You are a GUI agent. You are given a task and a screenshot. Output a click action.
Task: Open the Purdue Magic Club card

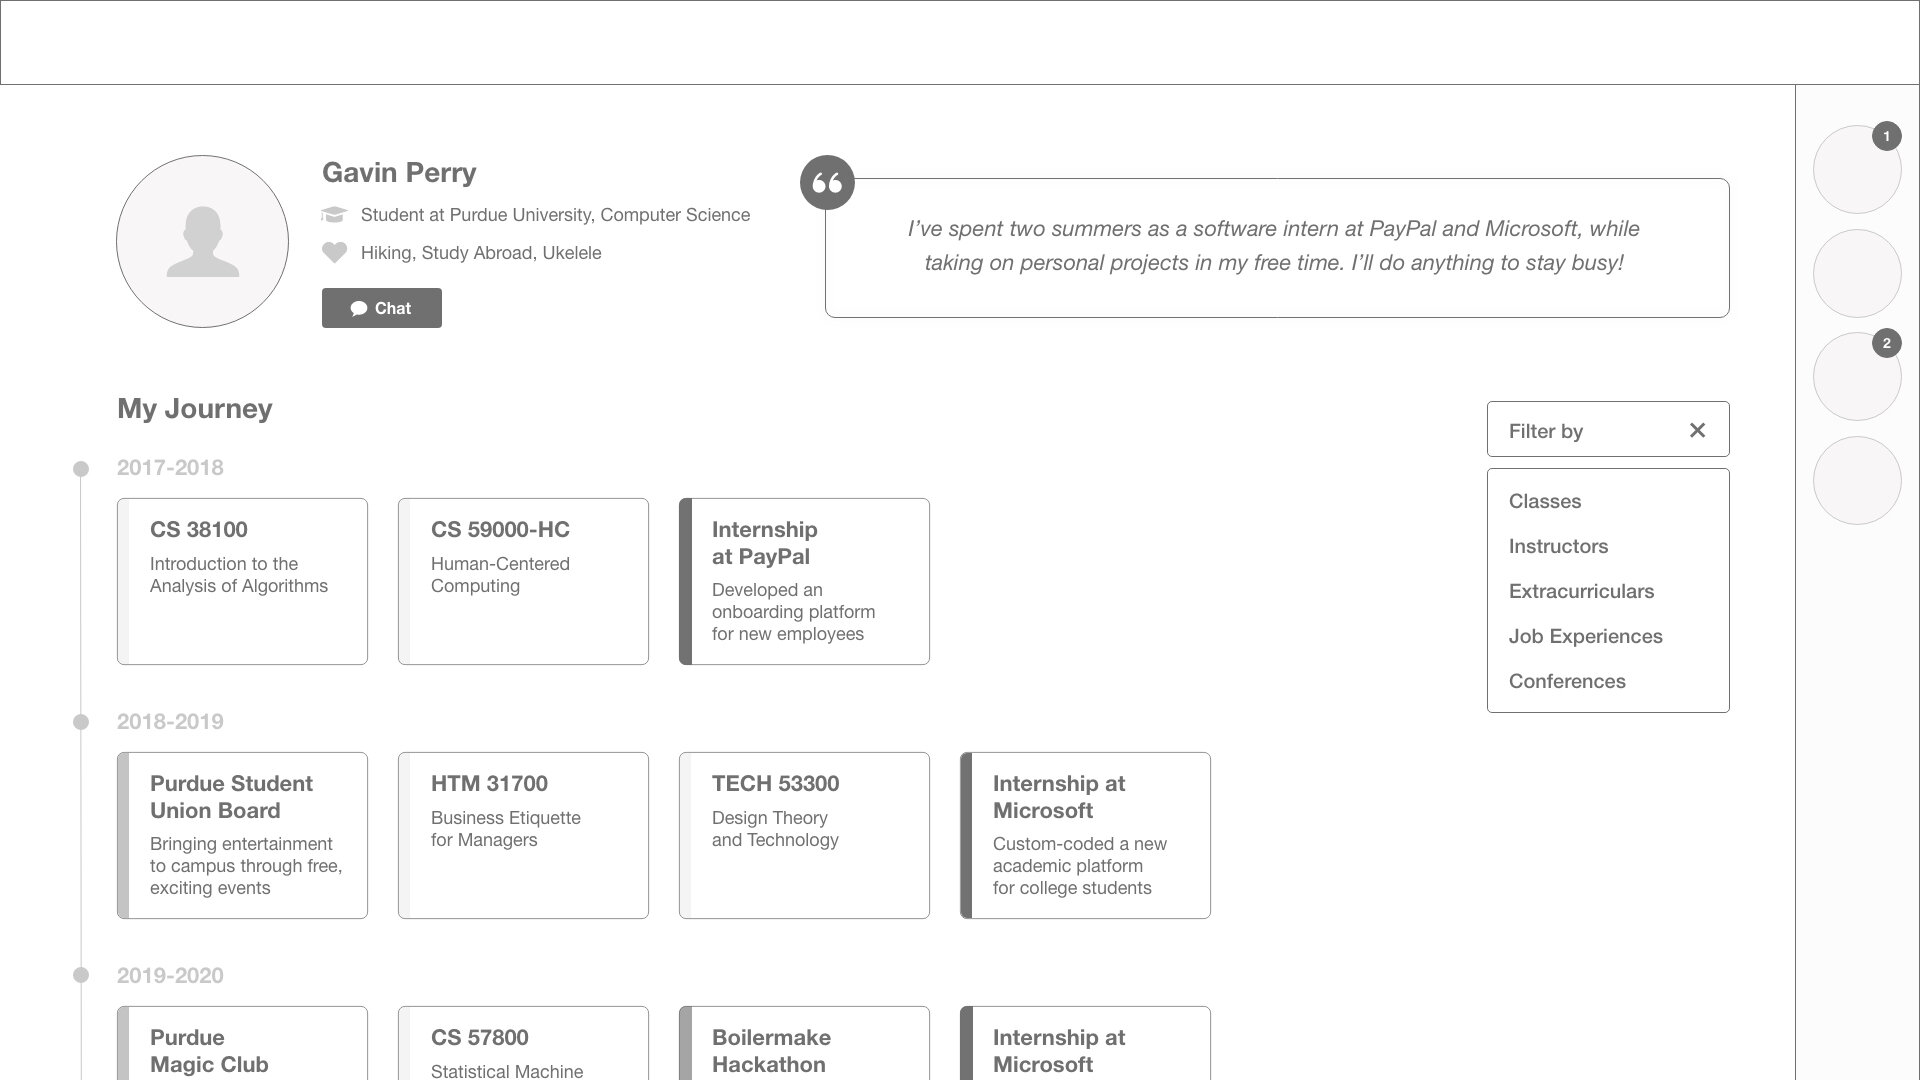click(x=242, y=1043)
